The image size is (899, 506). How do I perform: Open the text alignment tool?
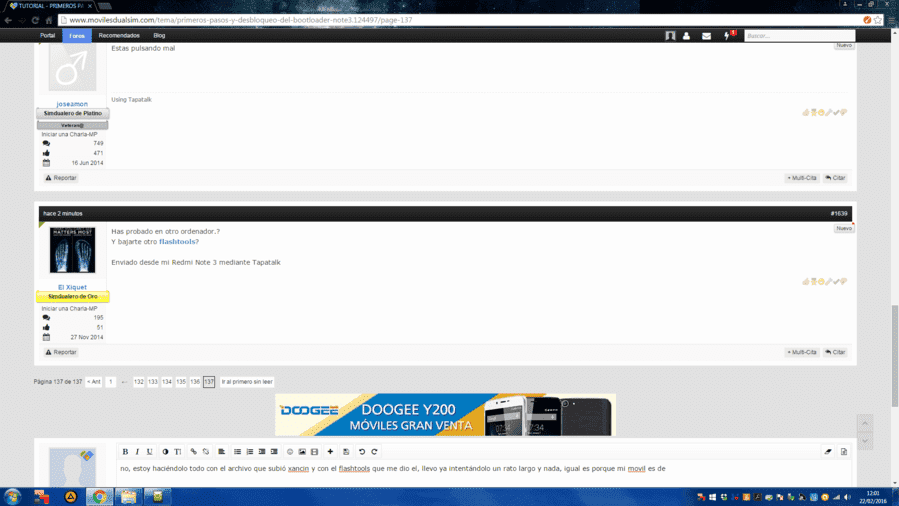(x=221, y=452)
